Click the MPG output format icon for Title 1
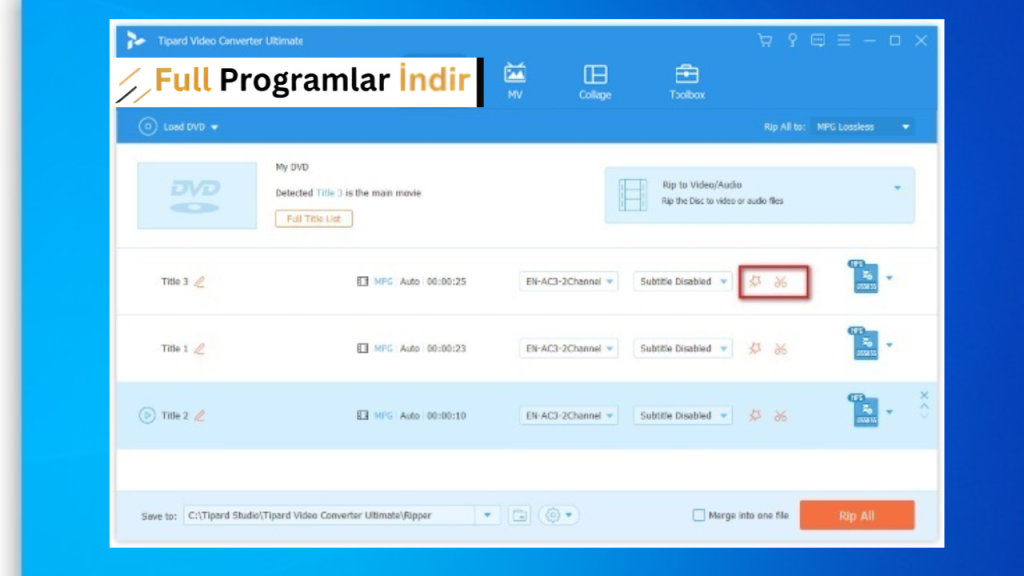1024x576 pixels. coord(864,344)
